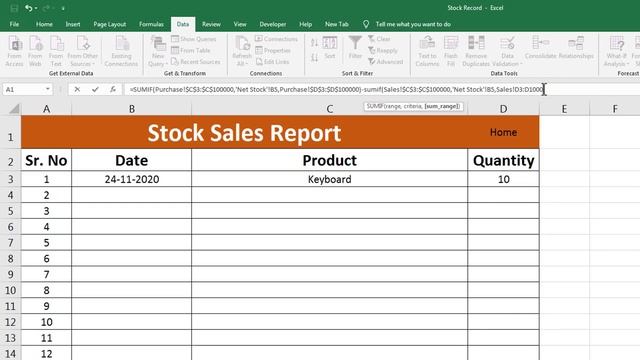The height and width of the screenshot is (360, 640).
Task: Click Sort A to Z icon
Action: click(x=314, y=43)
